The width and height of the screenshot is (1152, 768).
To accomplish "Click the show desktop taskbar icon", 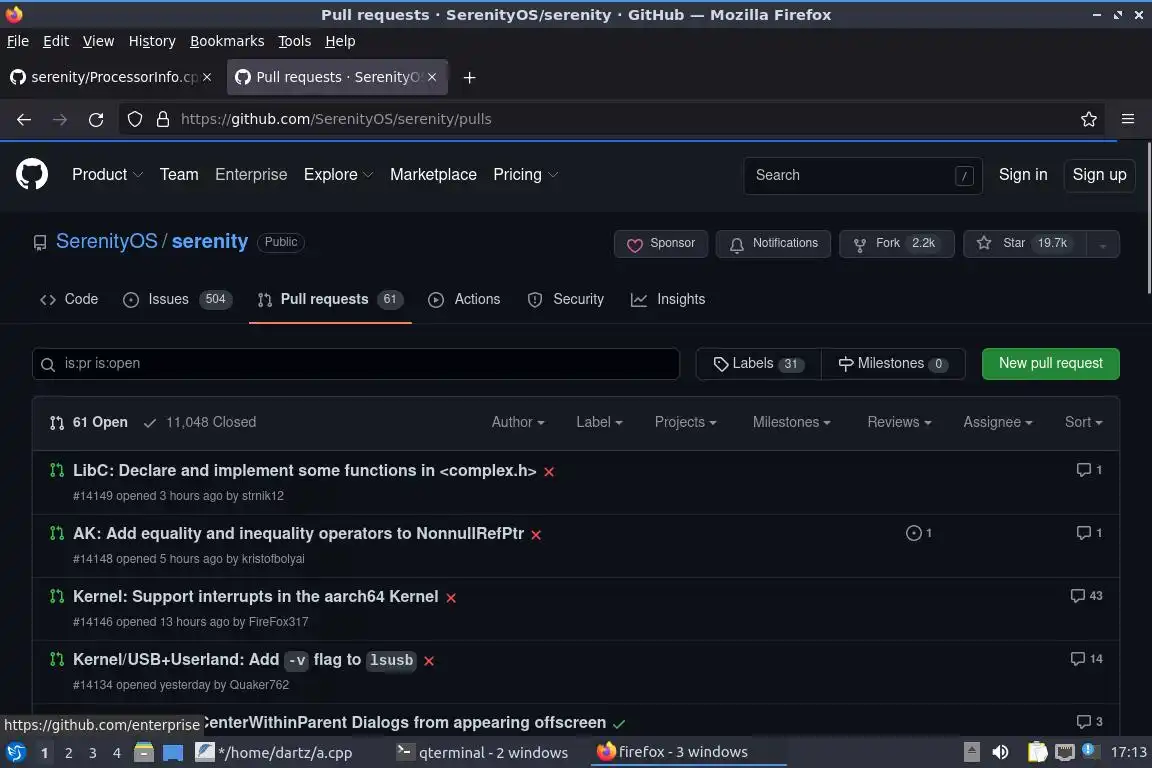I will 173,752.
